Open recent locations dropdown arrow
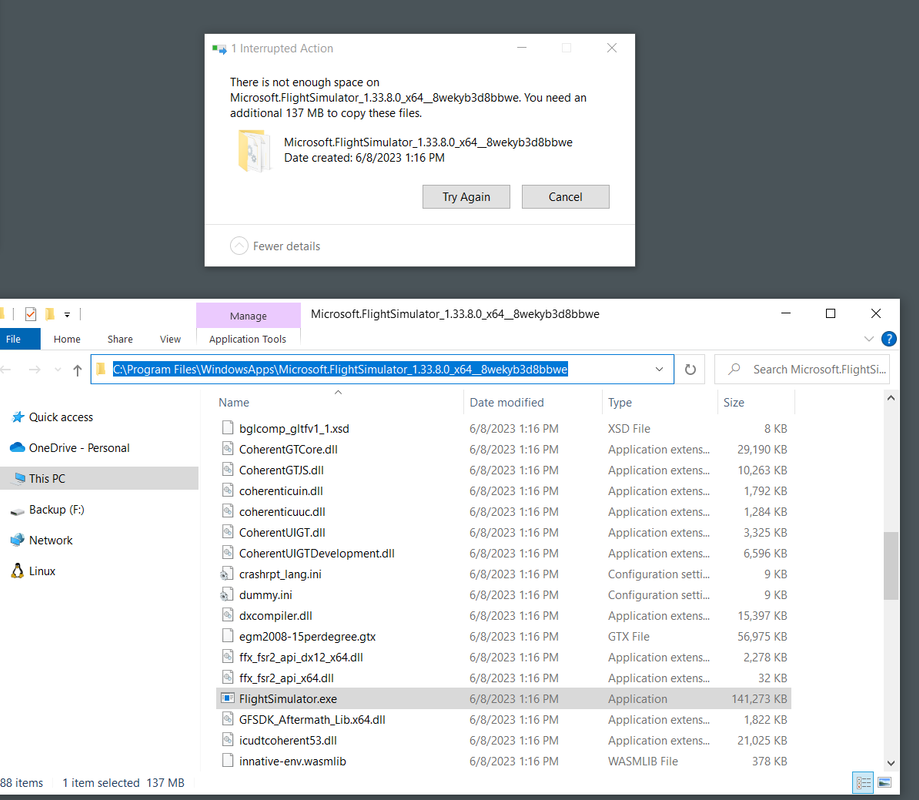This screenshot has width=919, height=800. pyautogui.click(x=57, y=370)
